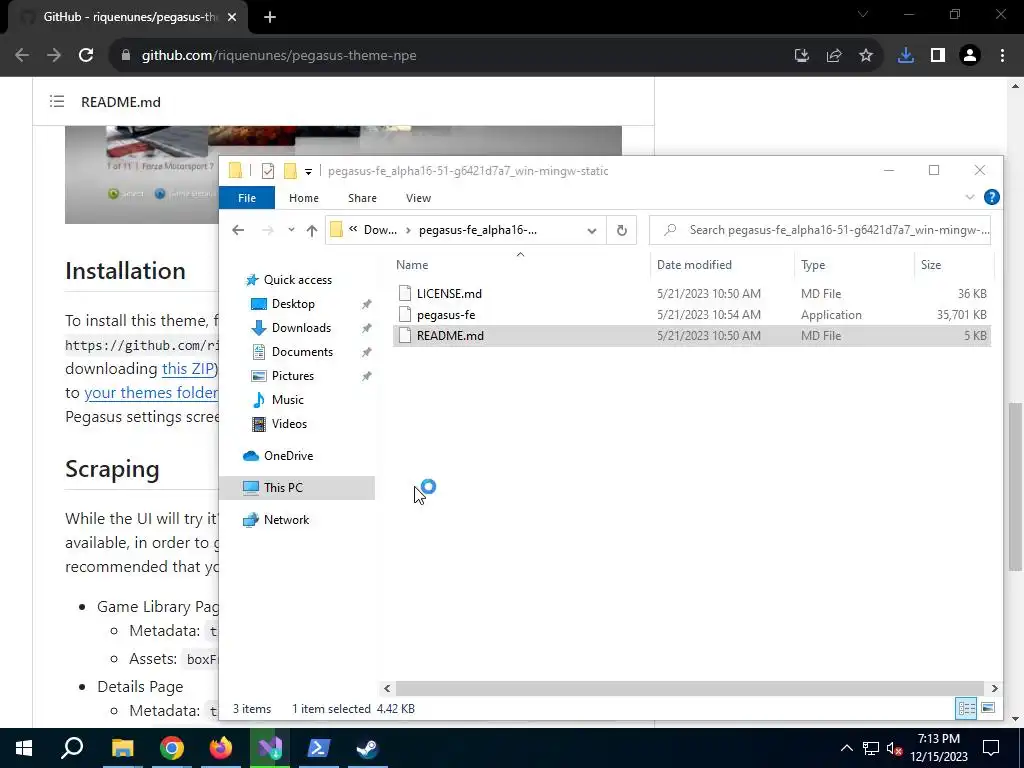Bookmark this page with the star icon
Viewport: 1024px width, 768px height.
point(866,56)
